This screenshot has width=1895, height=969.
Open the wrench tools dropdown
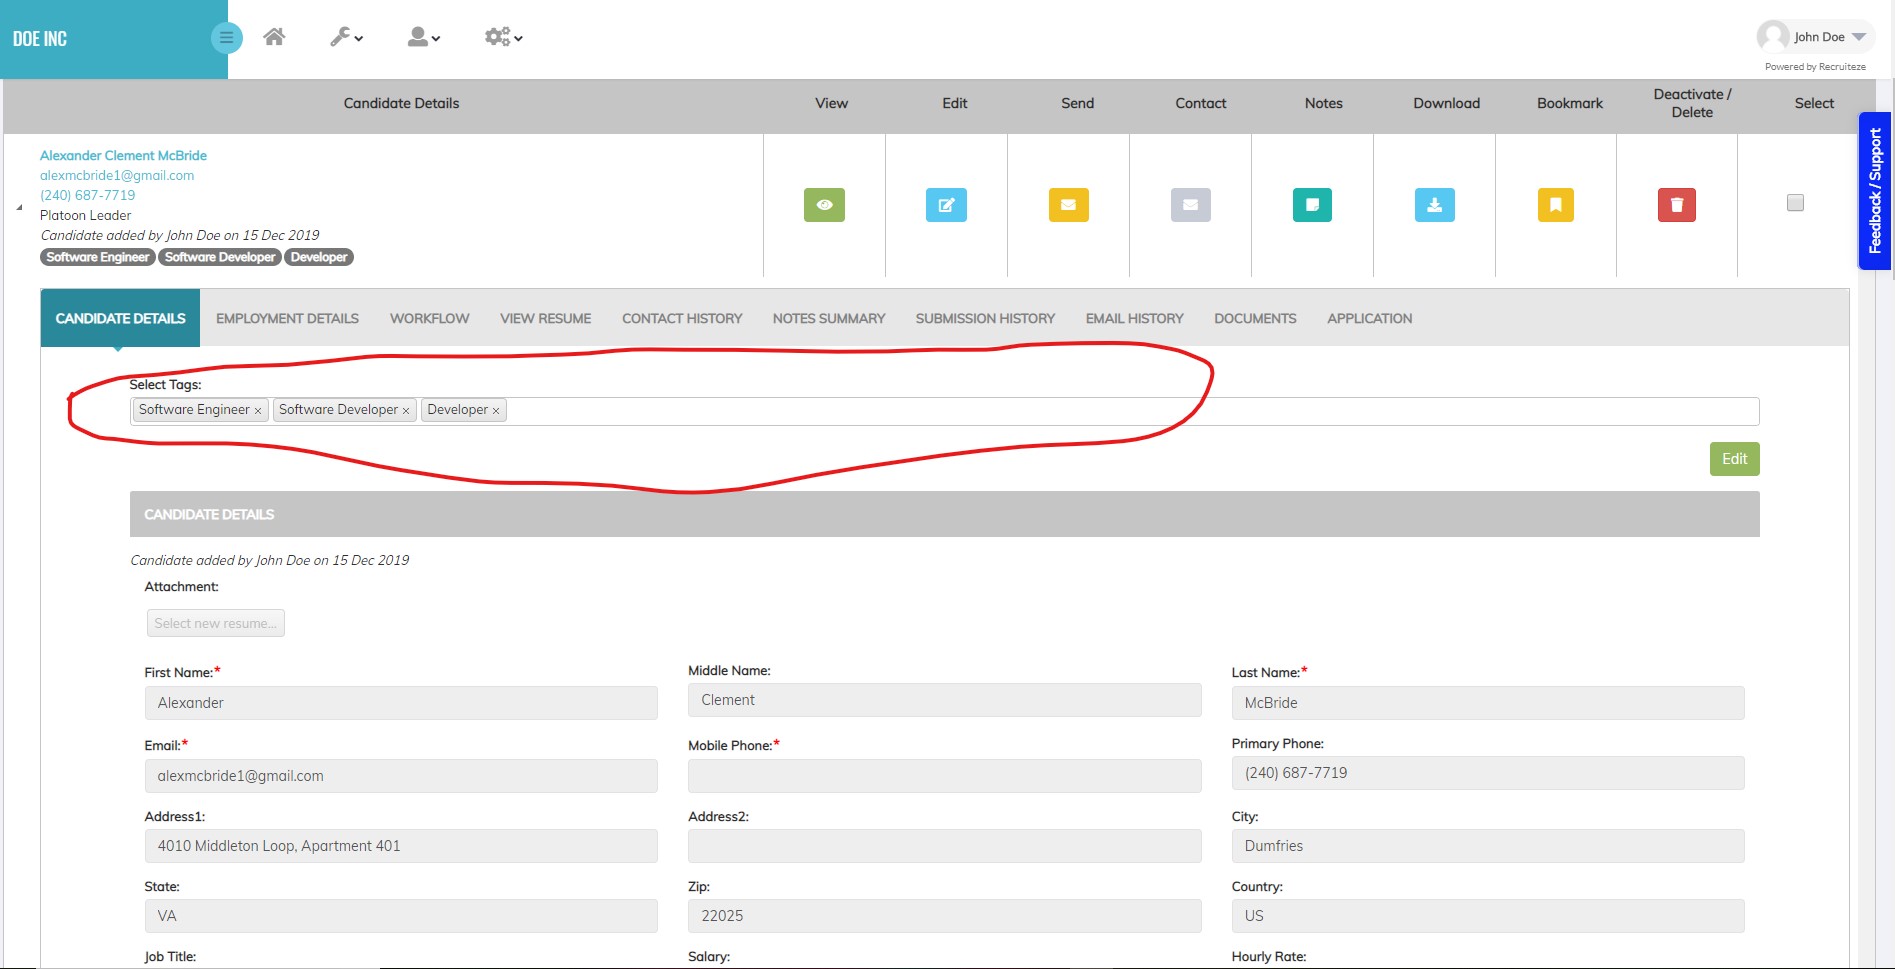pyautogui.click(x=344, y=36)
